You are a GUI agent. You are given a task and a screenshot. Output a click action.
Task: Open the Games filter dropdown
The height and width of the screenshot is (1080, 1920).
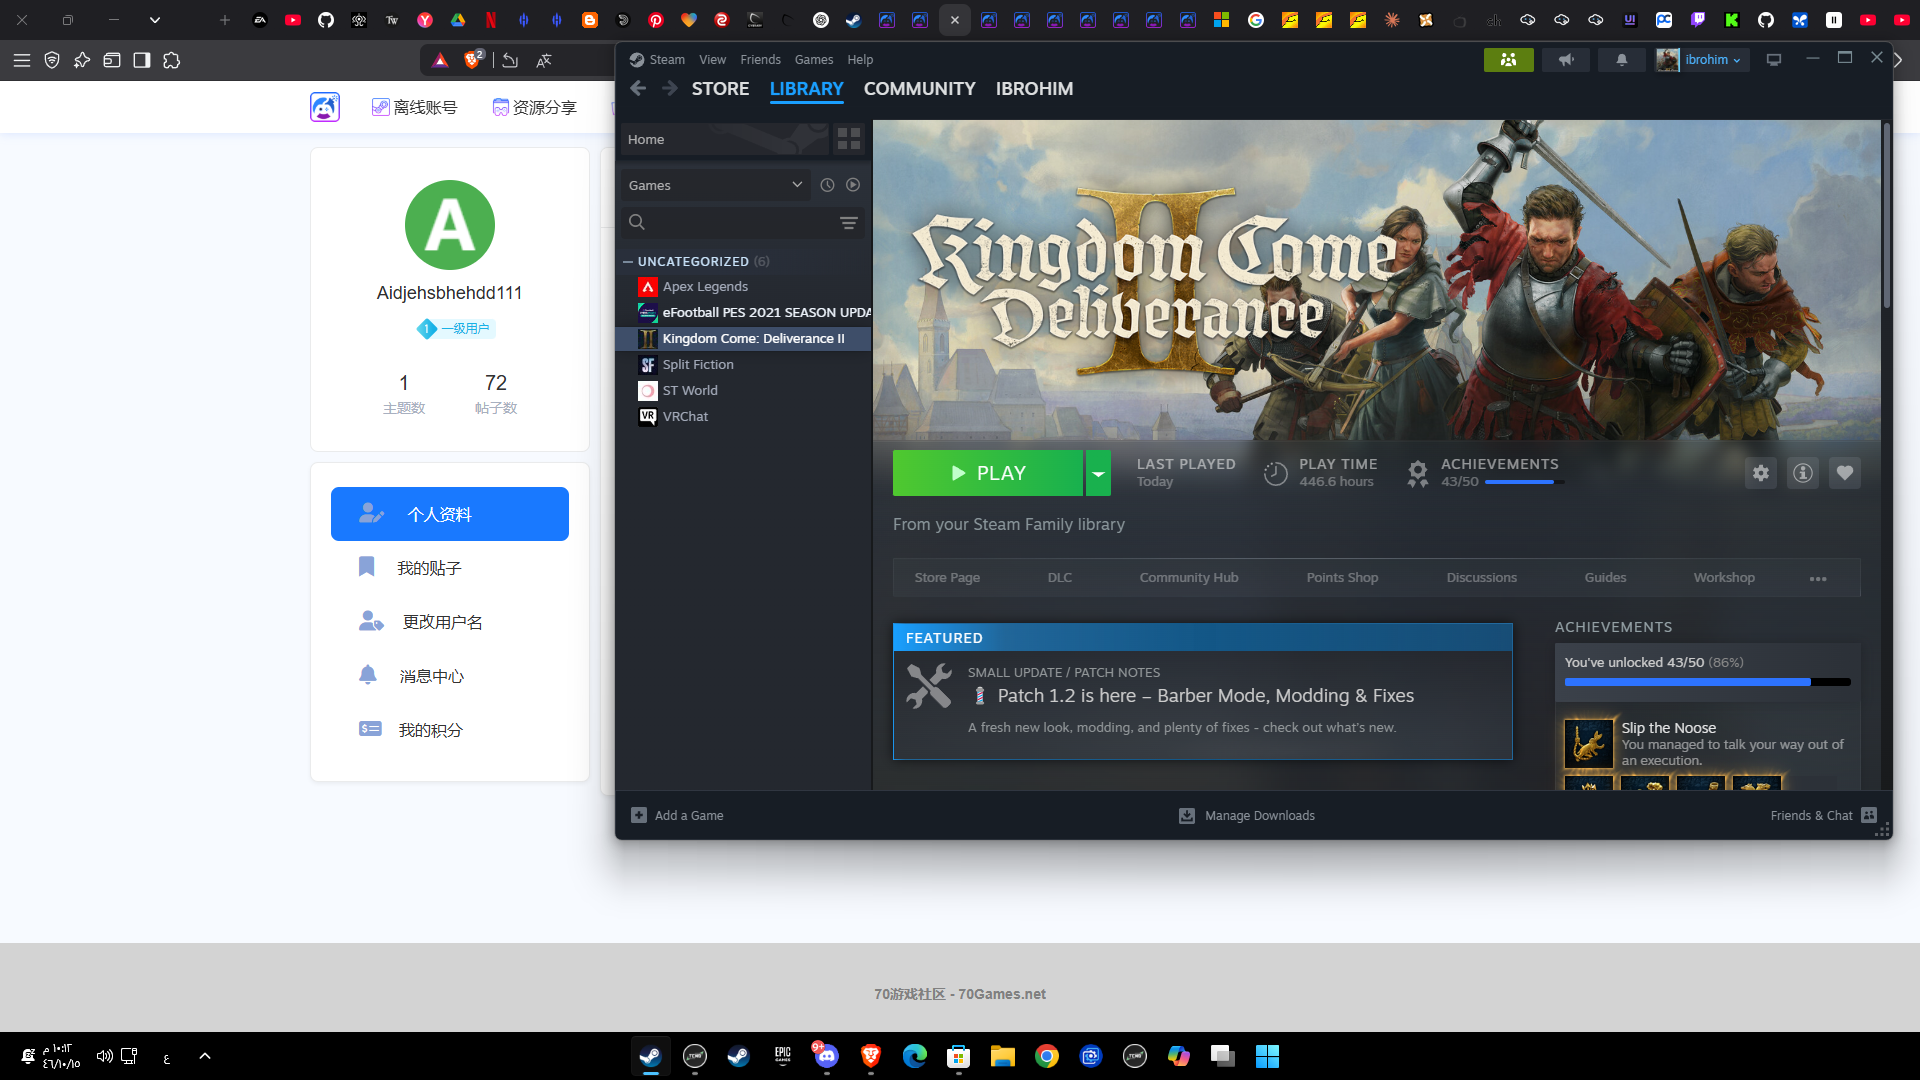pos(715,185)
